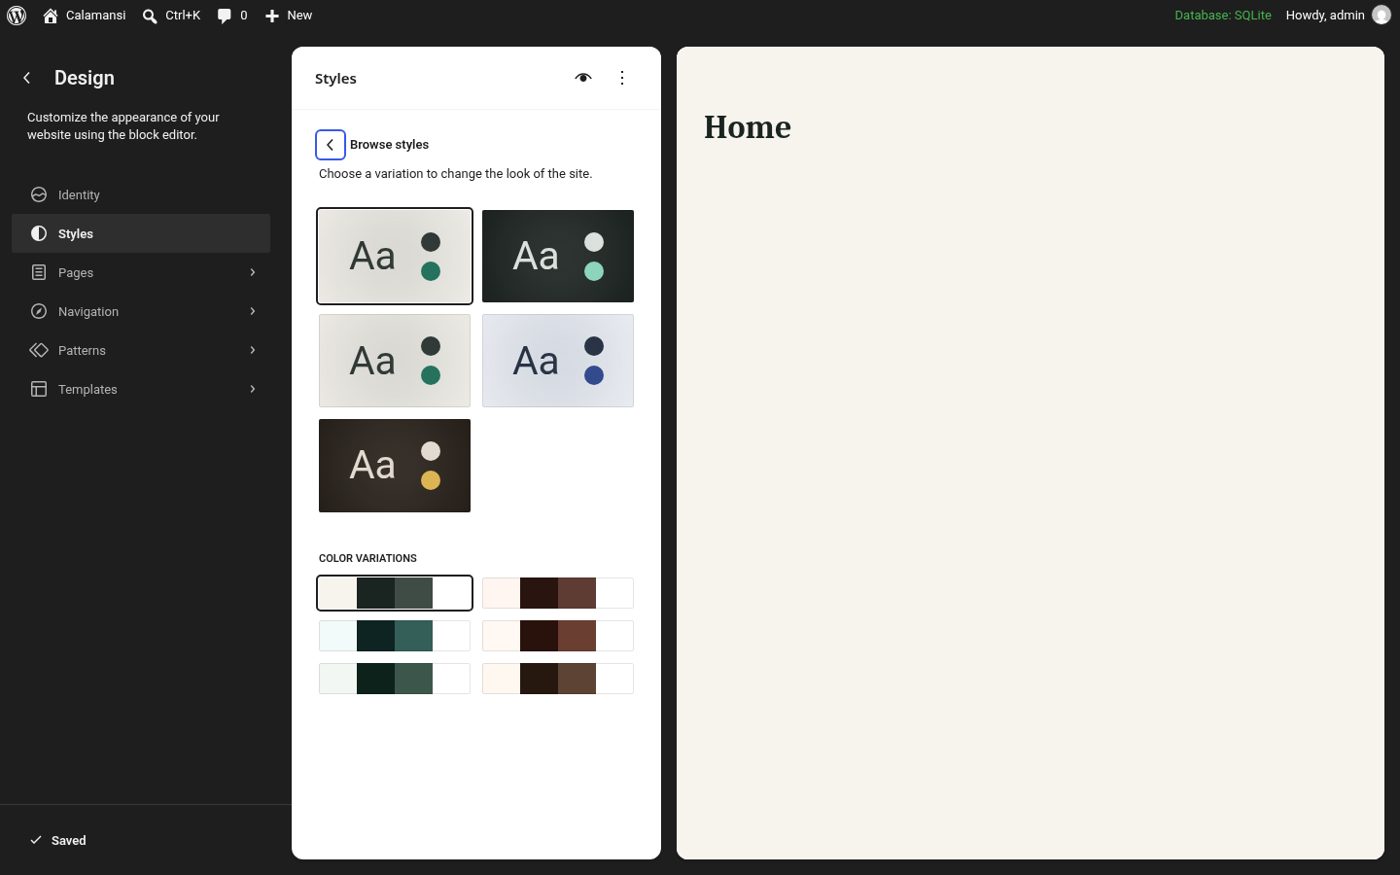Click the back chevron beside Browse styles
This screenshot has width=1400, height=875.
[x=330, y=145]
